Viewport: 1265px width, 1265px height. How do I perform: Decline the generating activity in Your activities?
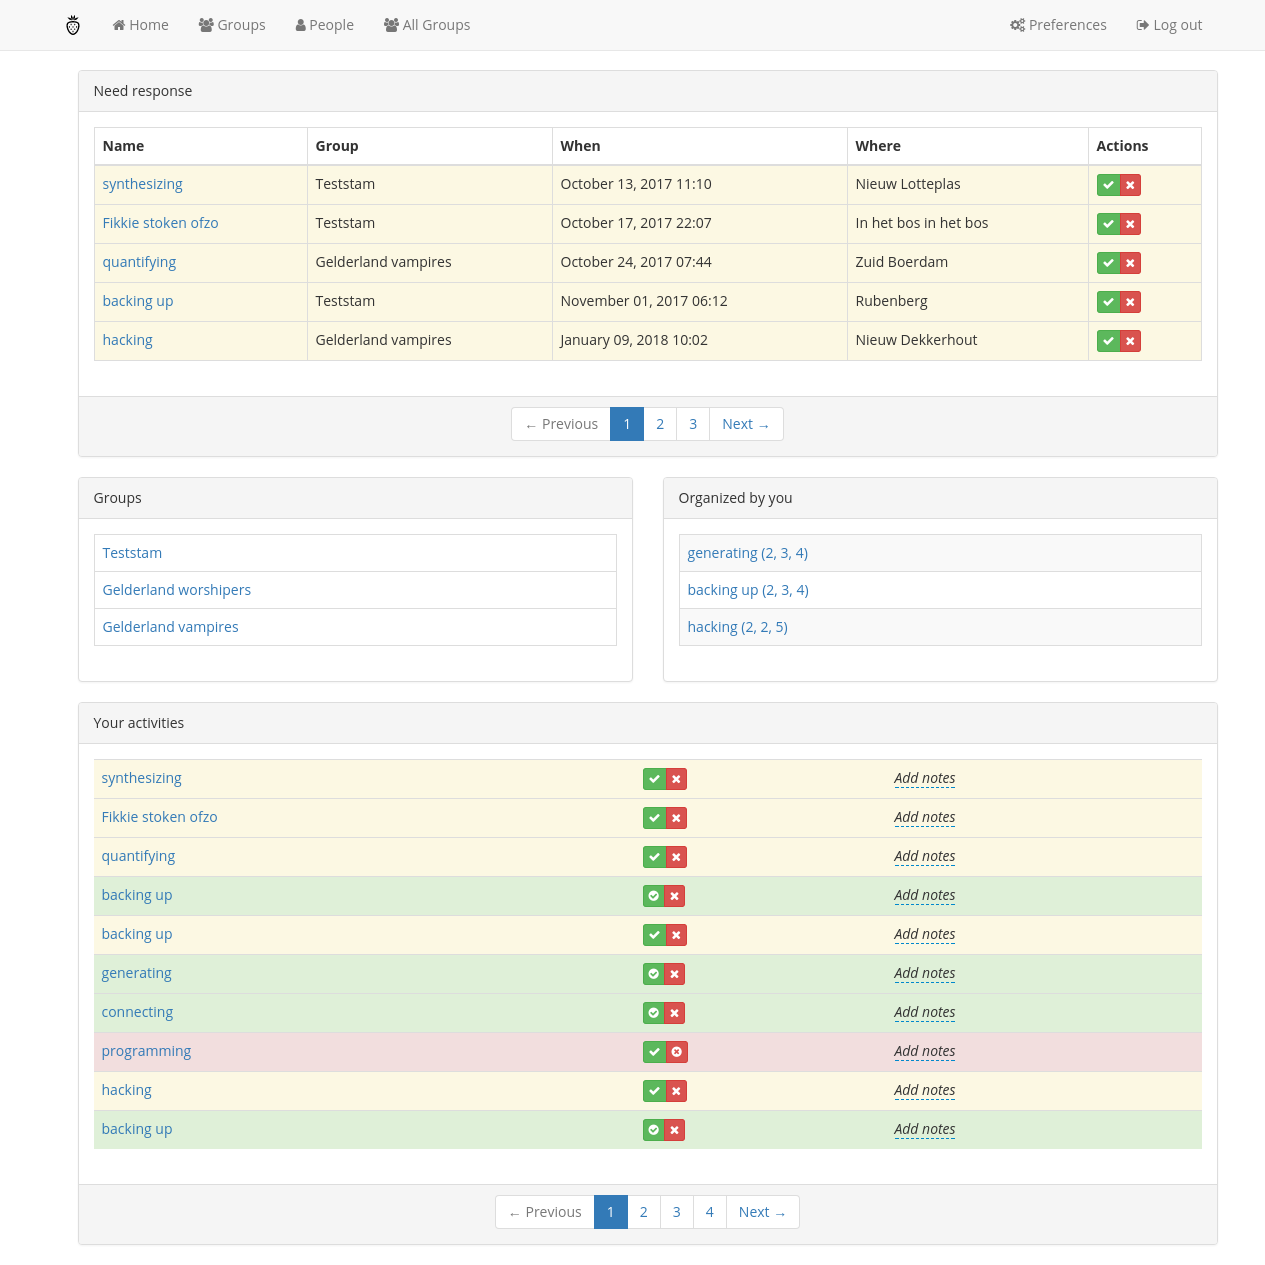[675, 974]
